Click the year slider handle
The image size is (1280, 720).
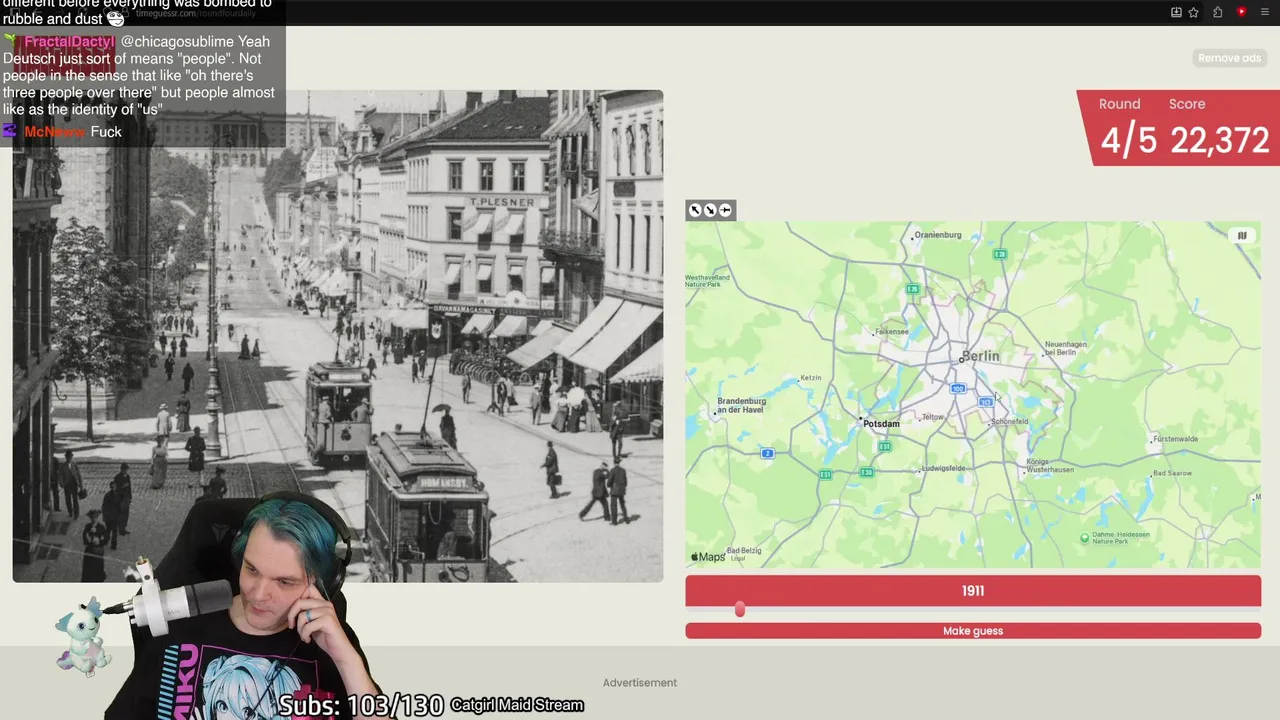pyautogui.click(x=740, y=610)
